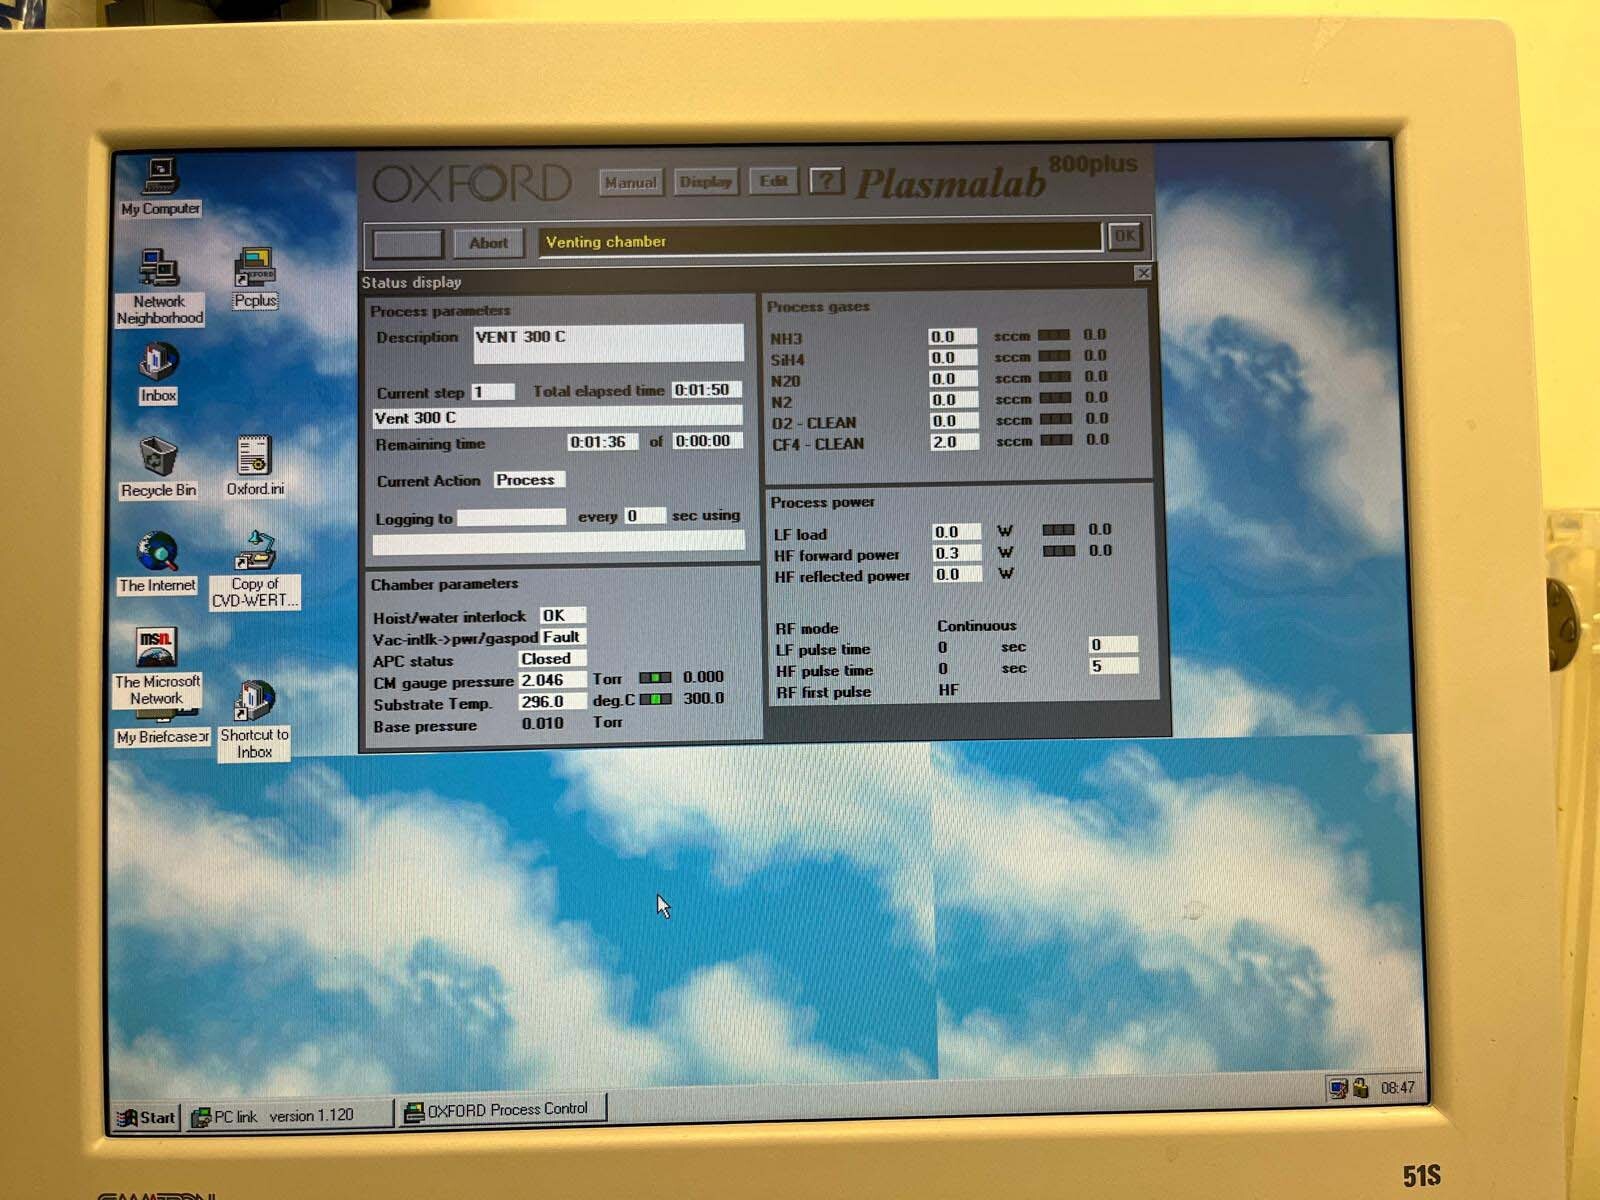This screenshot has width=1600, height=1200.
Task: Click the RF first pulse HF value
Action: 948,690
